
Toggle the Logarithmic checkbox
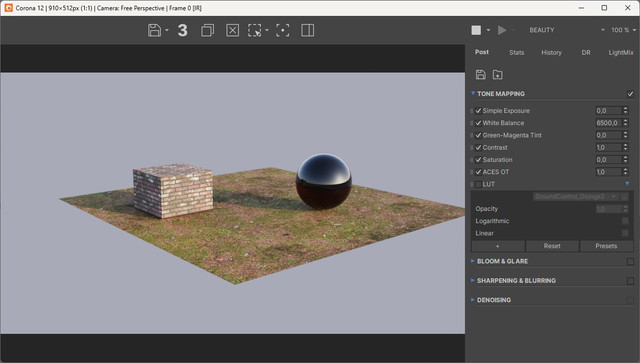point(625,221)
